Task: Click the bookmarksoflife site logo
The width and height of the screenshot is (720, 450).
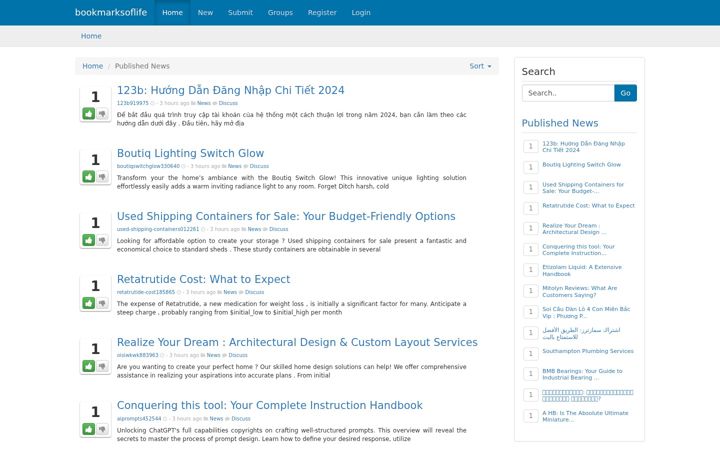Action: 111,12
